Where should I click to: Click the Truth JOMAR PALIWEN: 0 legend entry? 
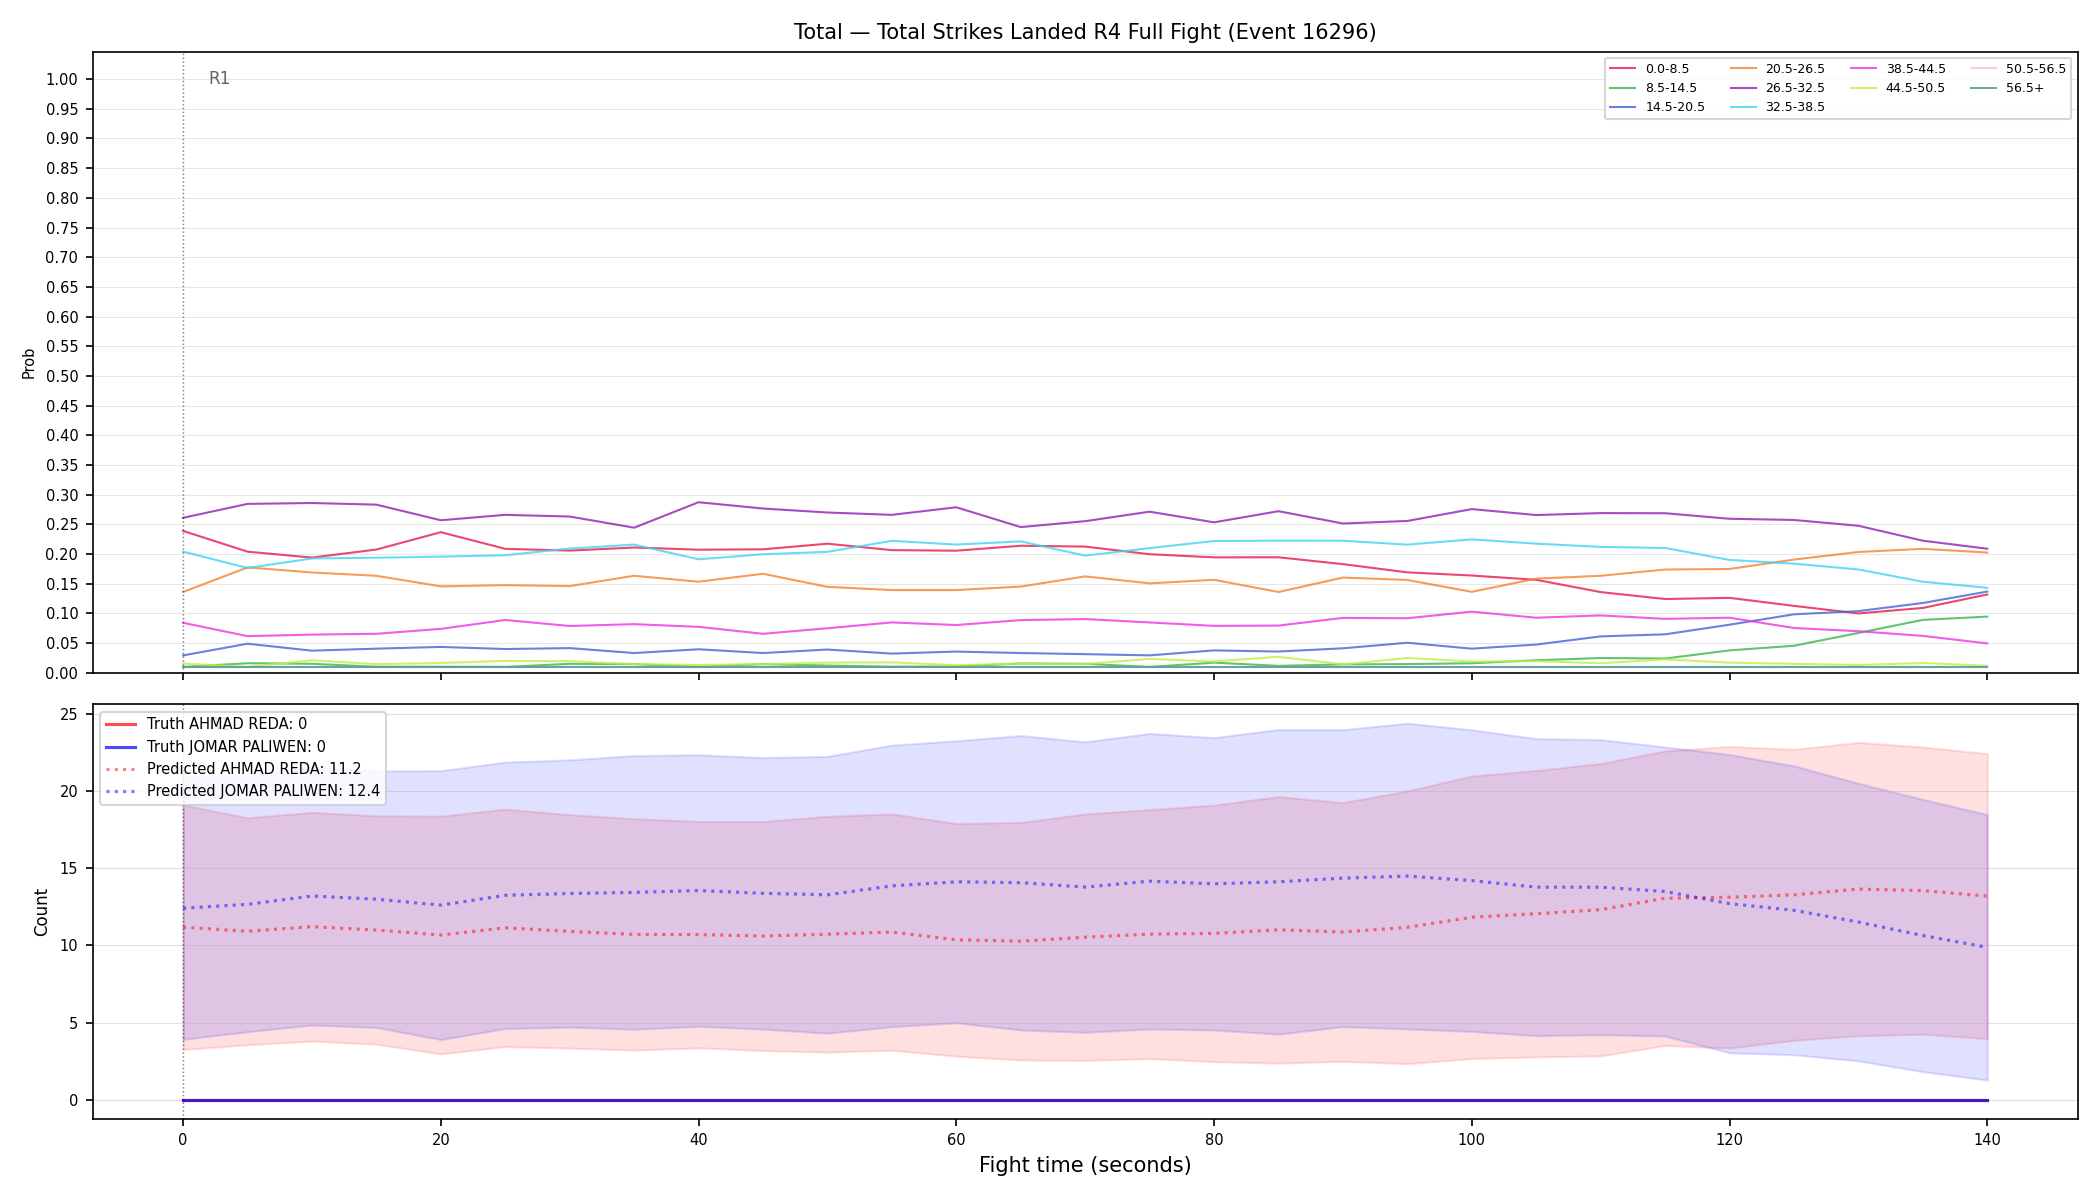(x=216, y=747)
